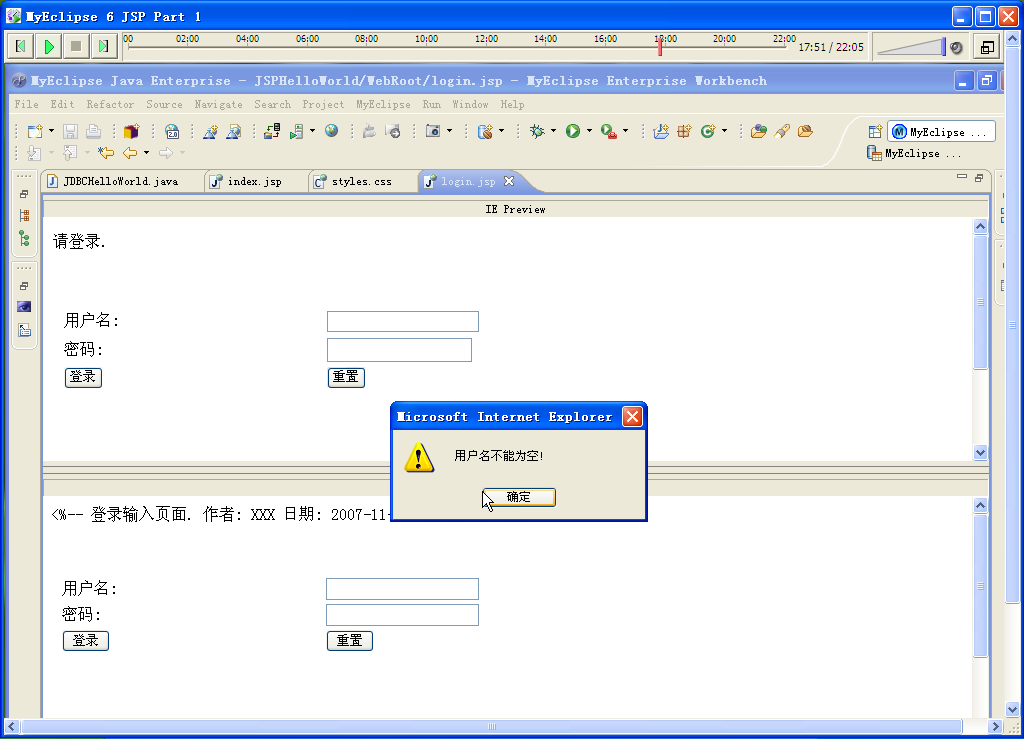Expand the Run dropdown arrow

coord(589,131)
